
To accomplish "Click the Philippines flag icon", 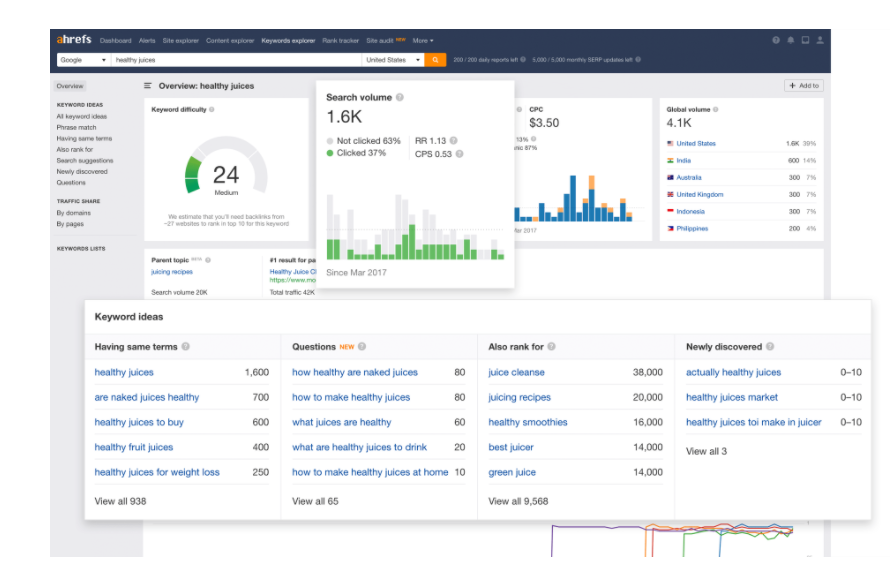I will coord(670,229).
